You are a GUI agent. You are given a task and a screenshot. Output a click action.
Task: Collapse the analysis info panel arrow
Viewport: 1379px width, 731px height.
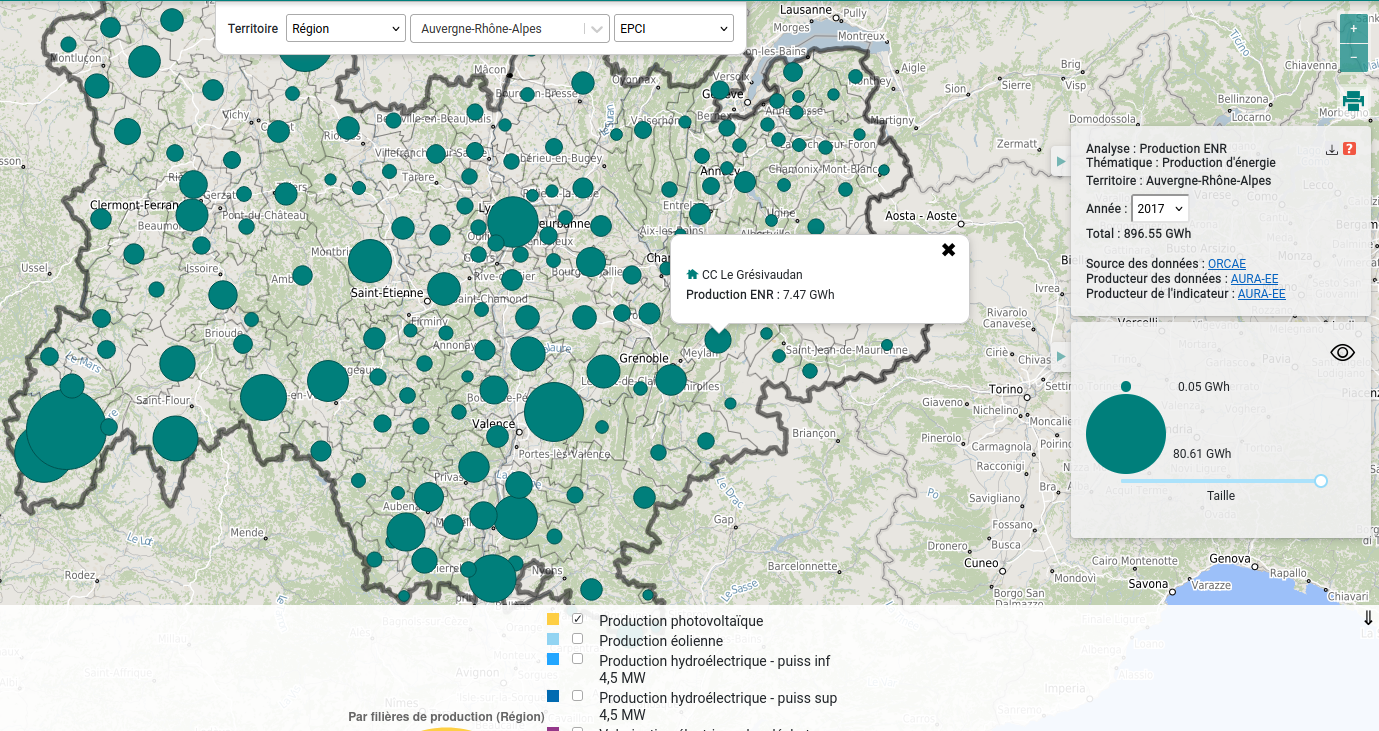click(1061, 161)
